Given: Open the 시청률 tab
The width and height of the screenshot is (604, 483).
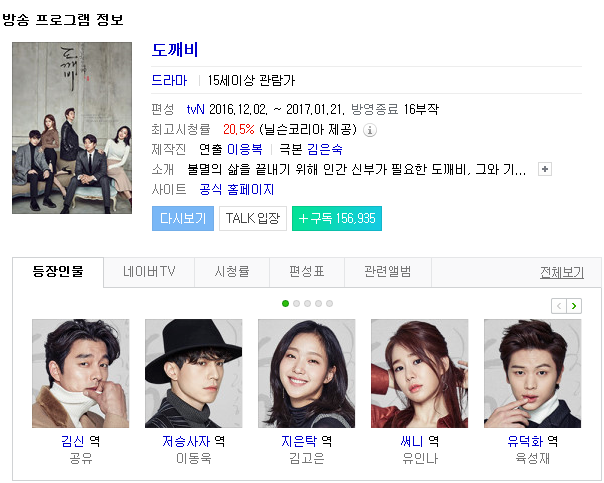Looking at the screenshot, I should 232,272.
